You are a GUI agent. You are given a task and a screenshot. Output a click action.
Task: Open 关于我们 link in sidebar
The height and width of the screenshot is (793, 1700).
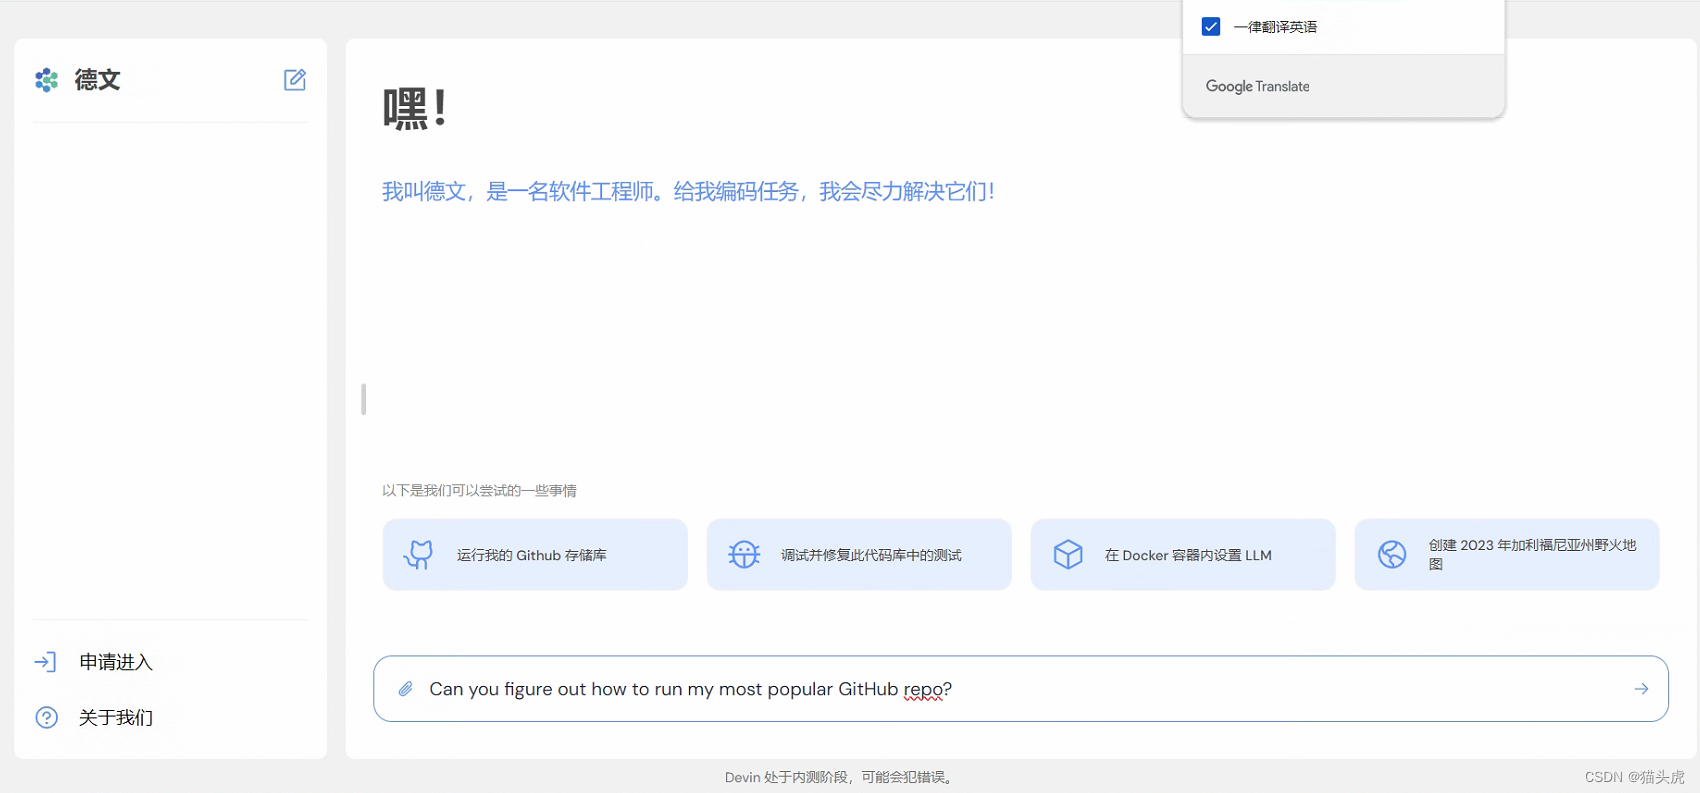(x=116, y=718)
